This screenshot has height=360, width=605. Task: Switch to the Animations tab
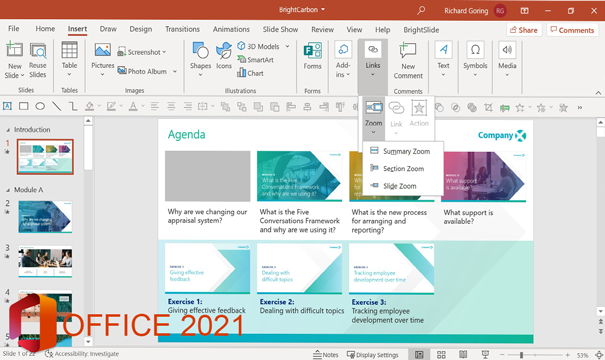click(x=231, y=29)
